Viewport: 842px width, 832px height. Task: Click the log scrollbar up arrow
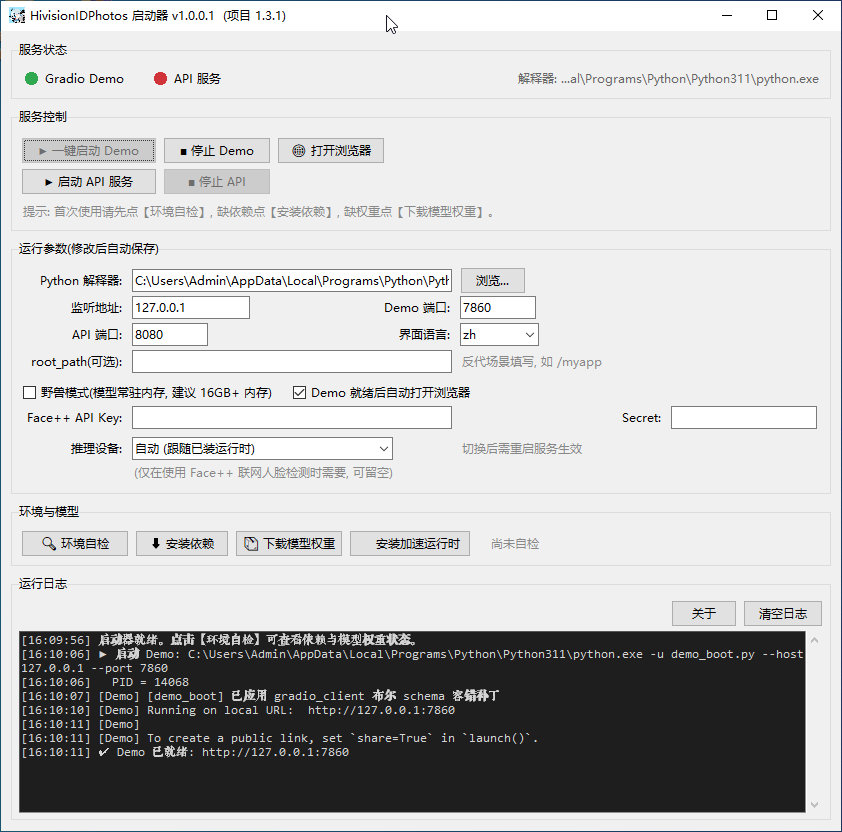[x=814, y=640]
